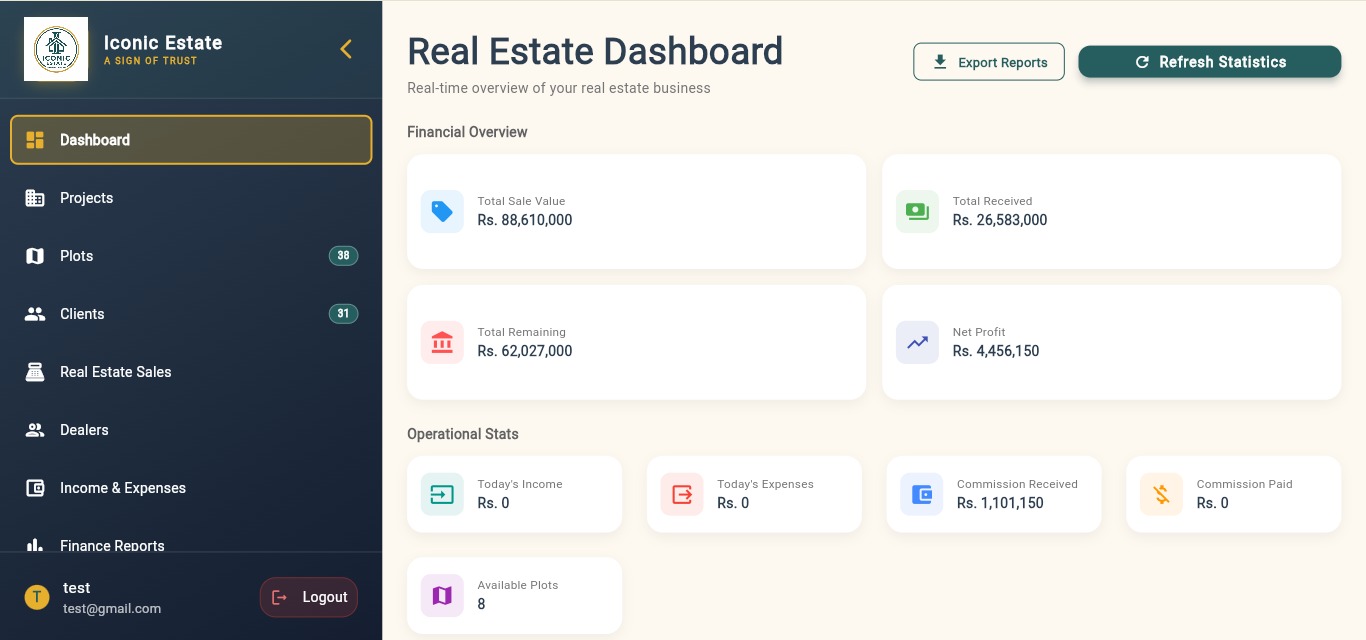Click the Clients count badge 31
This screenshot has height=640, width=1366.
(x=343, y=314)
